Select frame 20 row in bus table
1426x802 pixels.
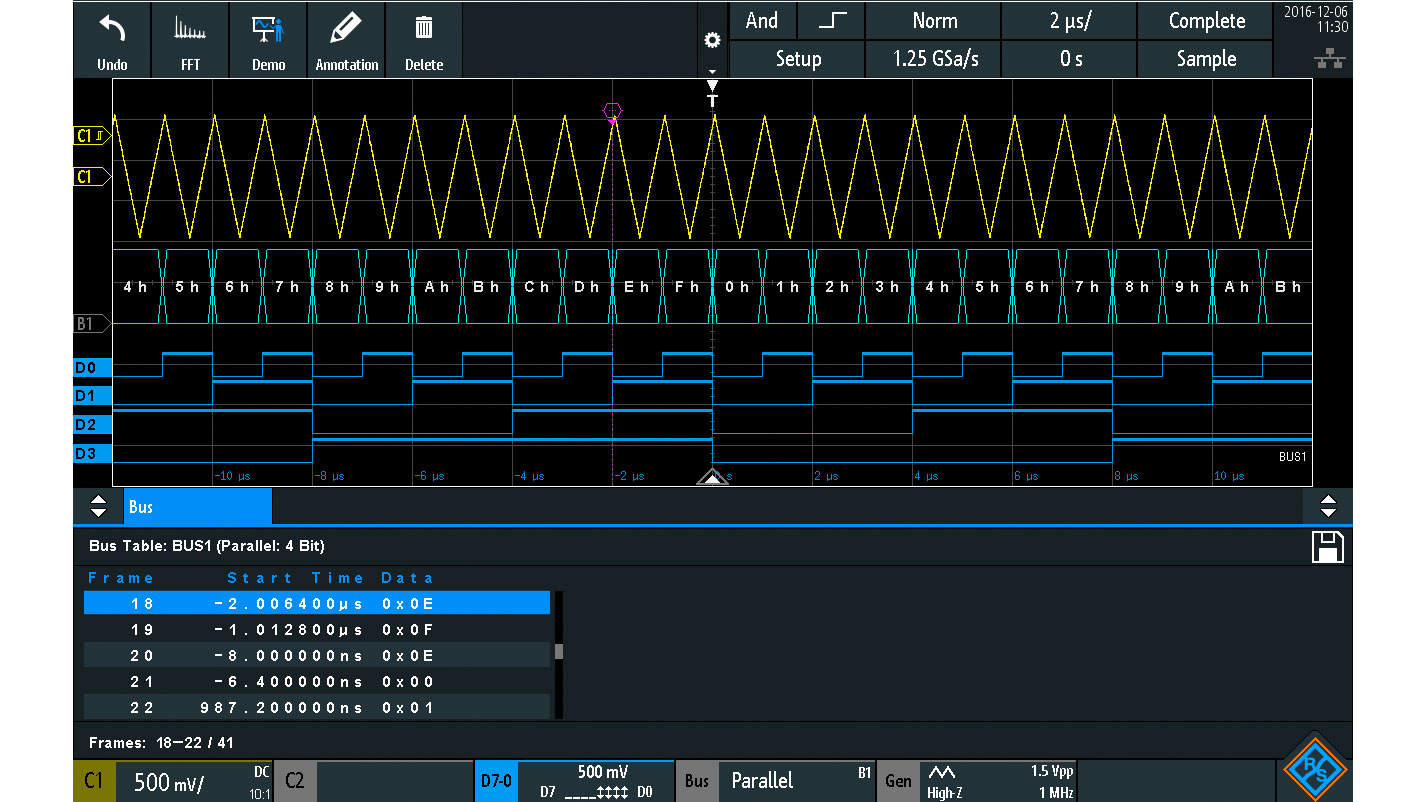coord(316,656)
